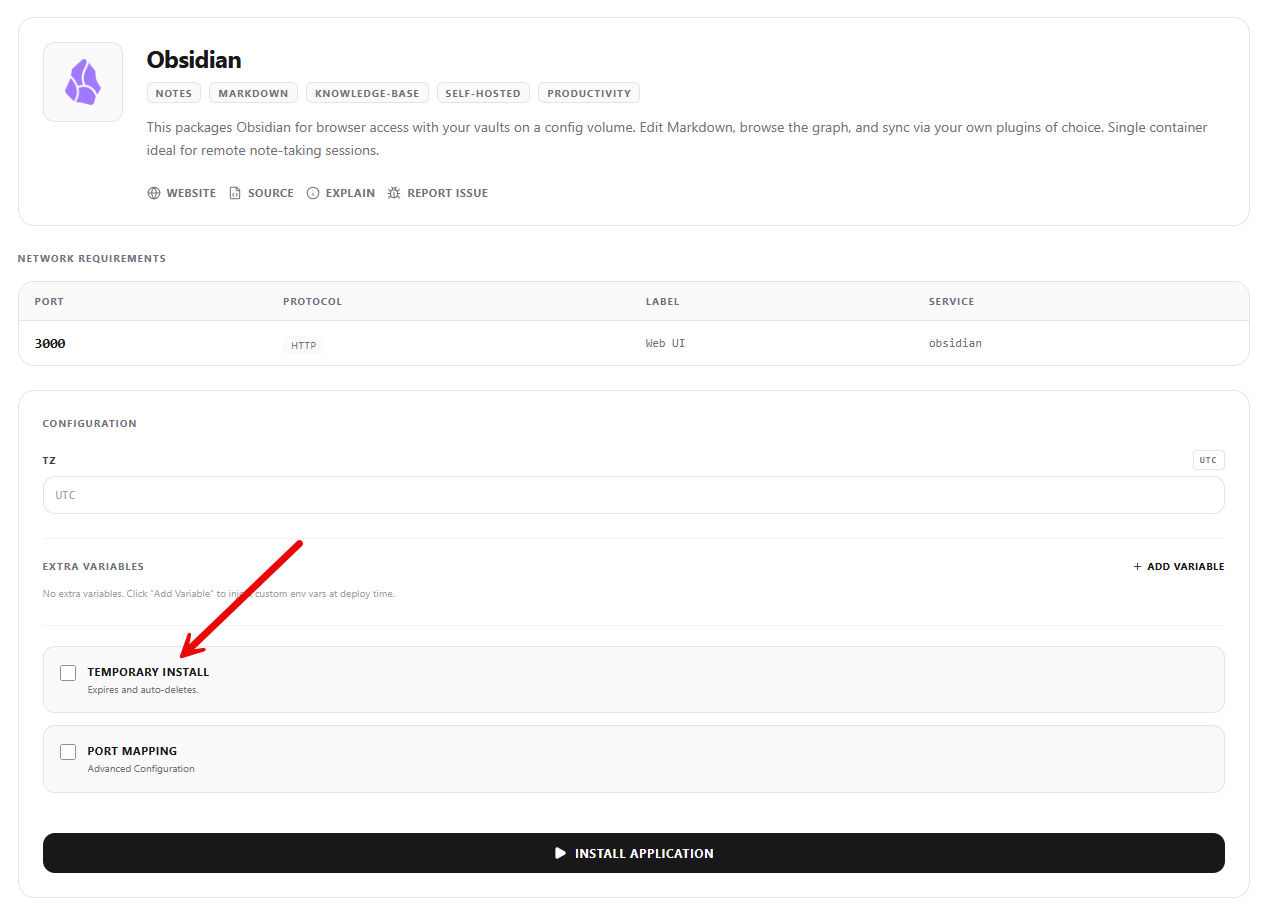Viewport: 1261px width, 917px height.
Task: Check the Port Mapping checkbox
Action: point(68,752)
